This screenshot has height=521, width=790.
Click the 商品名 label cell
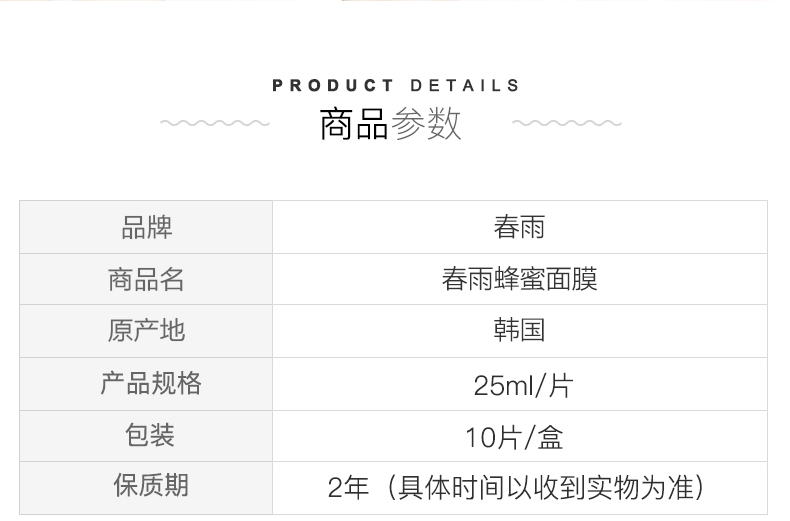pos(146,280)
